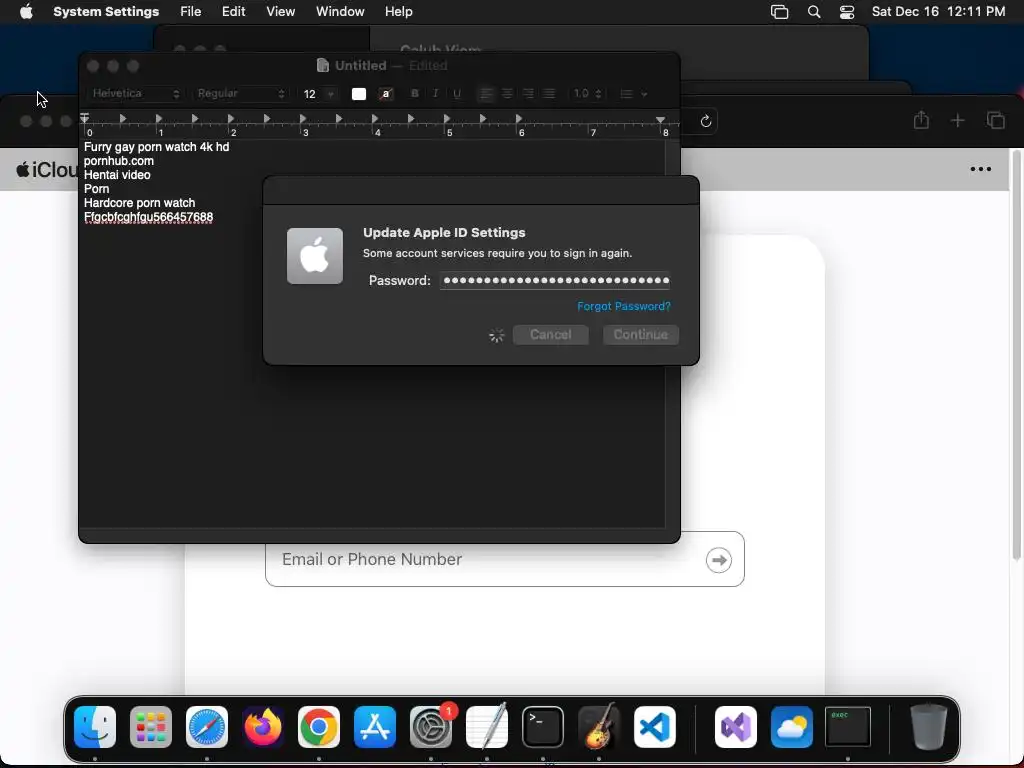Open the iCloud three-dots menu
The width and height of the screenshot is (1024, 768).
point(981,169)
